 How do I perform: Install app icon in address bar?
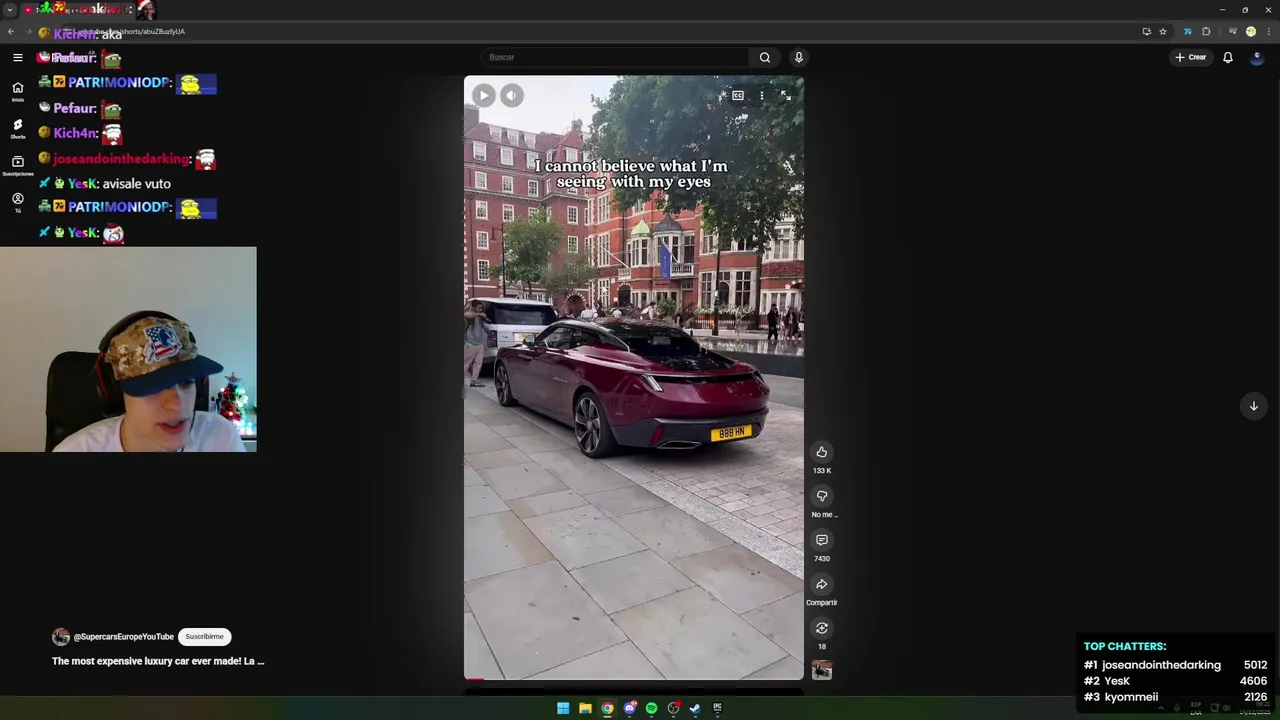point(1146,31)
